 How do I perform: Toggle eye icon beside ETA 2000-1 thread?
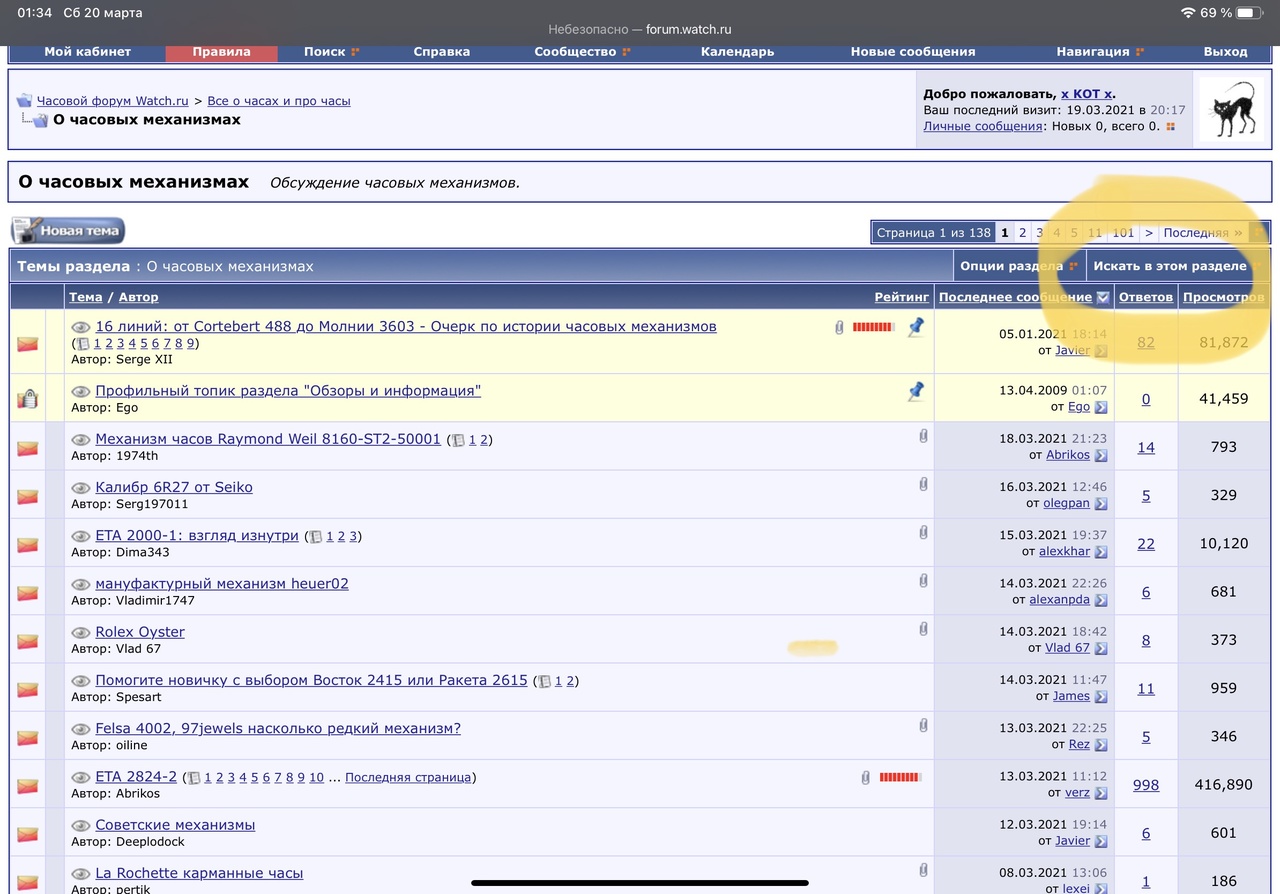[x=81, y=536]
